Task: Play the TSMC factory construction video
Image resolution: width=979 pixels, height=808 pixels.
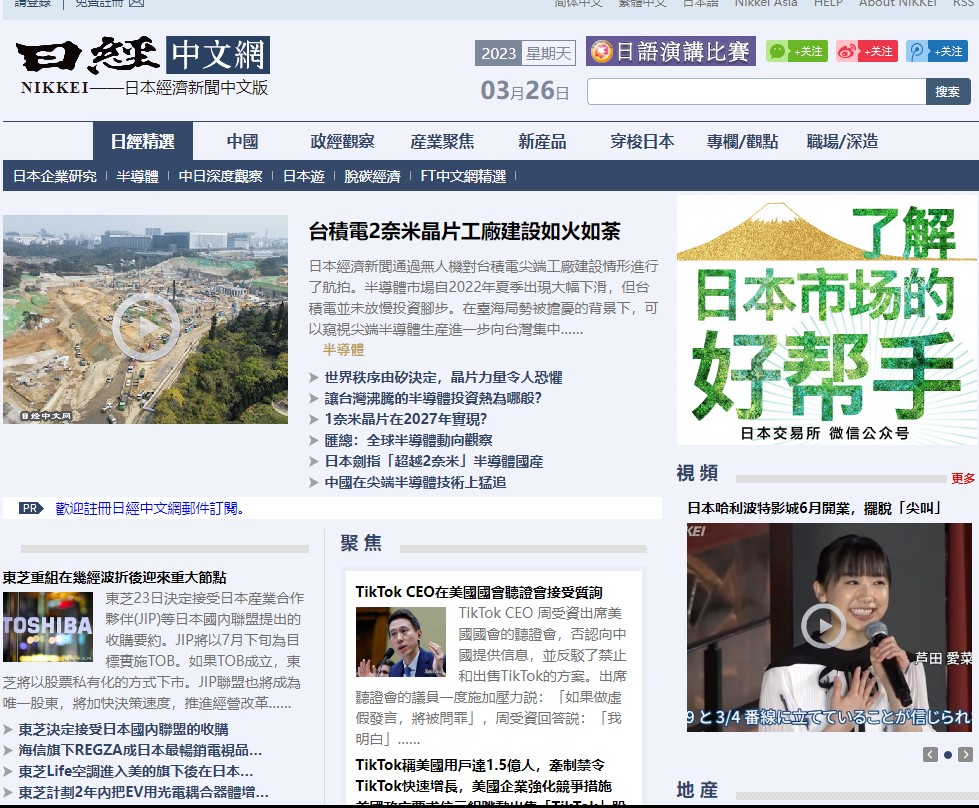Action: 146,325
